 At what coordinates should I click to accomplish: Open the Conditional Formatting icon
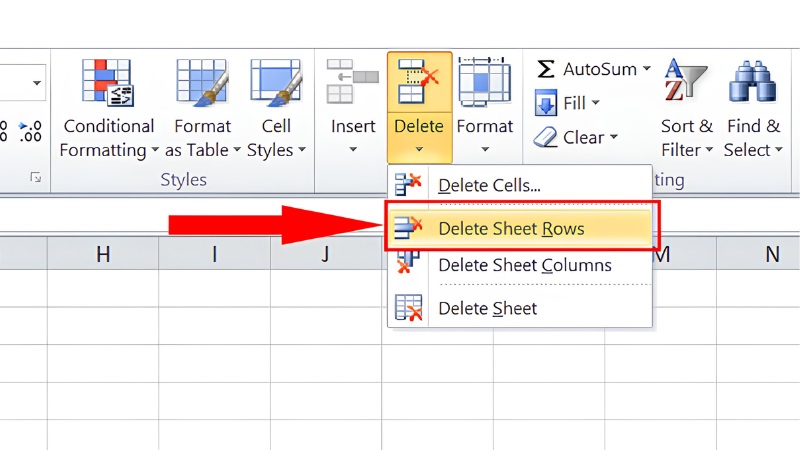pos(108,83)
